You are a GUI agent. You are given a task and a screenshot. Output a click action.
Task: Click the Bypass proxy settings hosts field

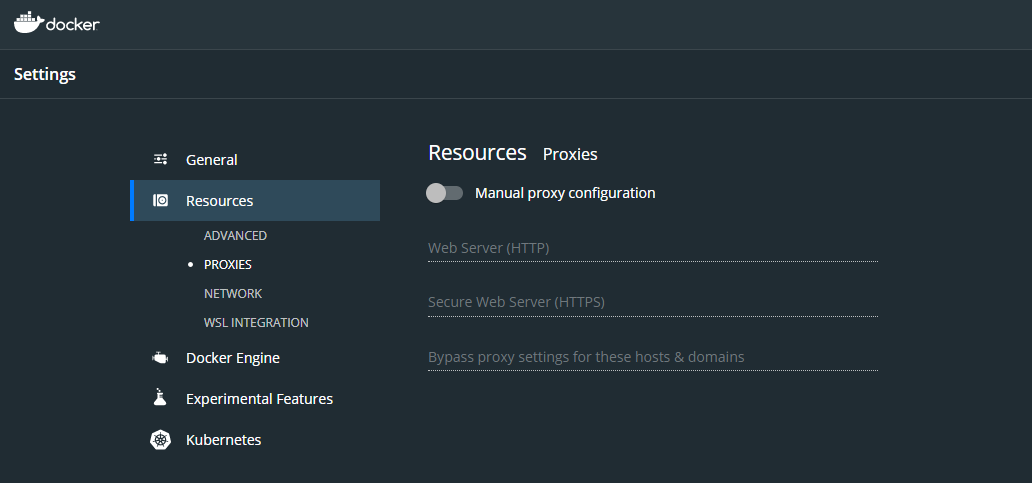pos(653,357)
